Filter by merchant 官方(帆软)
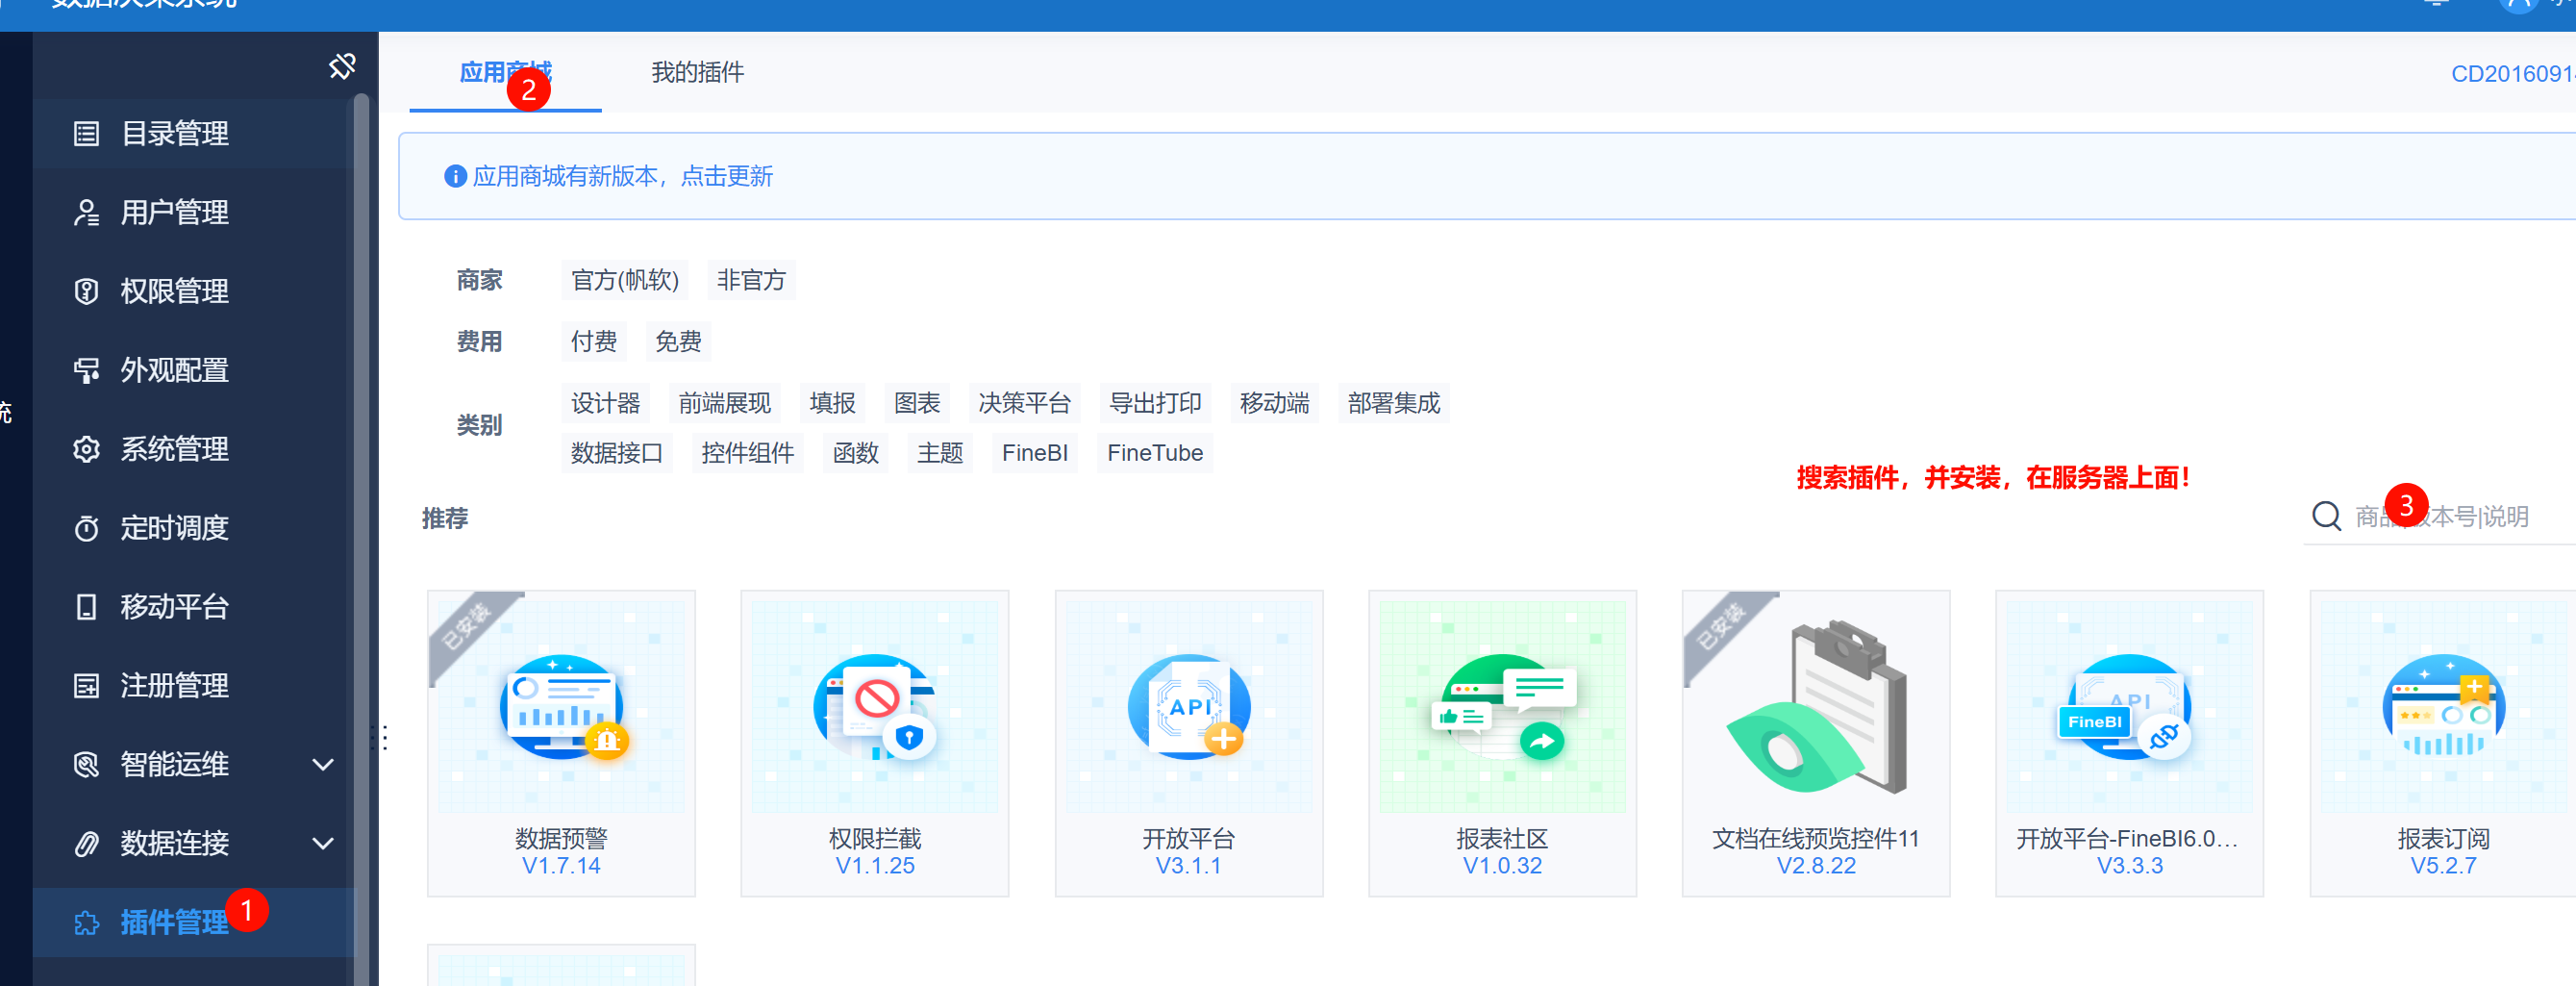 tap(625, 281)
